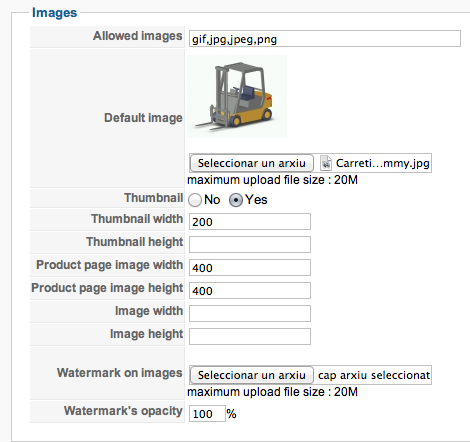Click the empty Thumbnail height field

click(x=250, y=244)
